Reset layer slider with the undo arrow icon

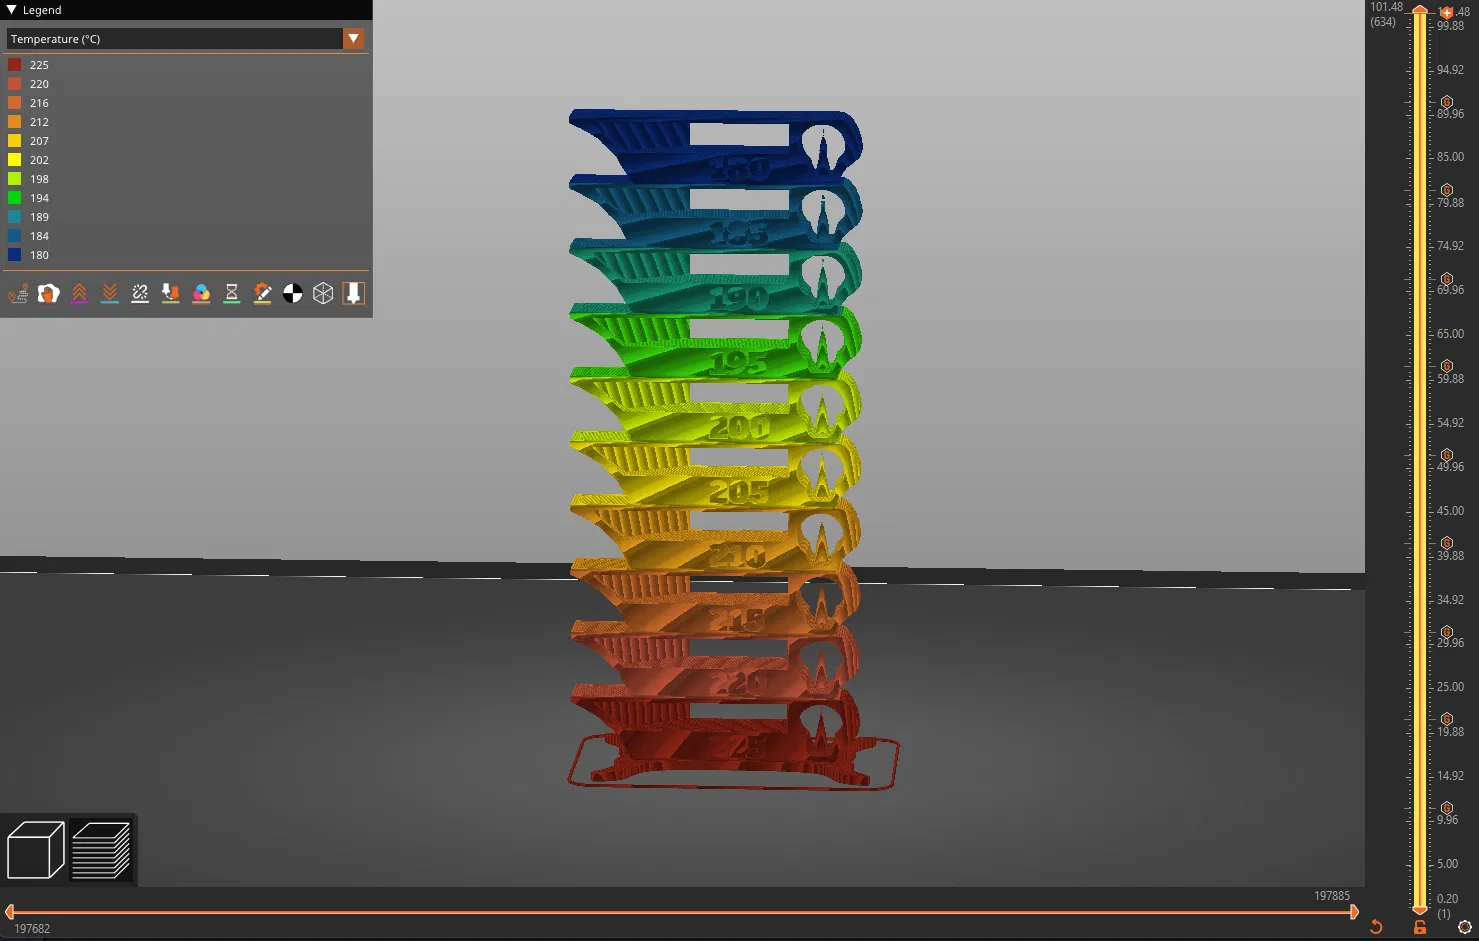1376,927
